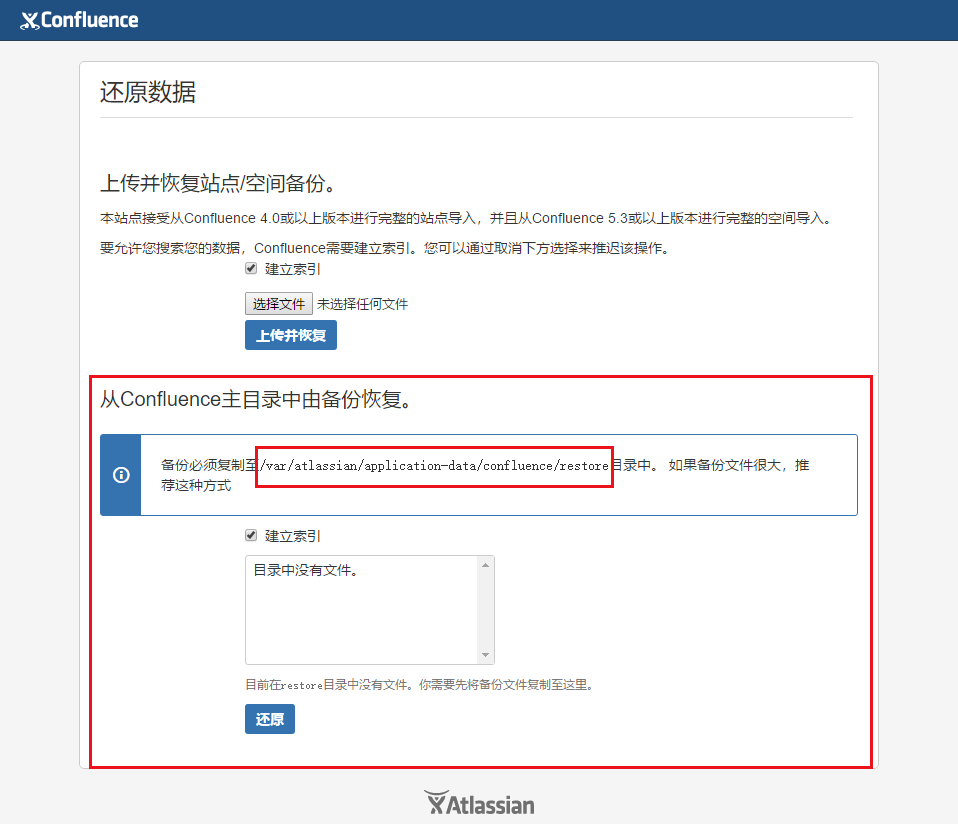Click the heading 从Confluence主目录中由备份恢复。
The width and height of the screenshot is (958, 824).
[x=258, y=399]
